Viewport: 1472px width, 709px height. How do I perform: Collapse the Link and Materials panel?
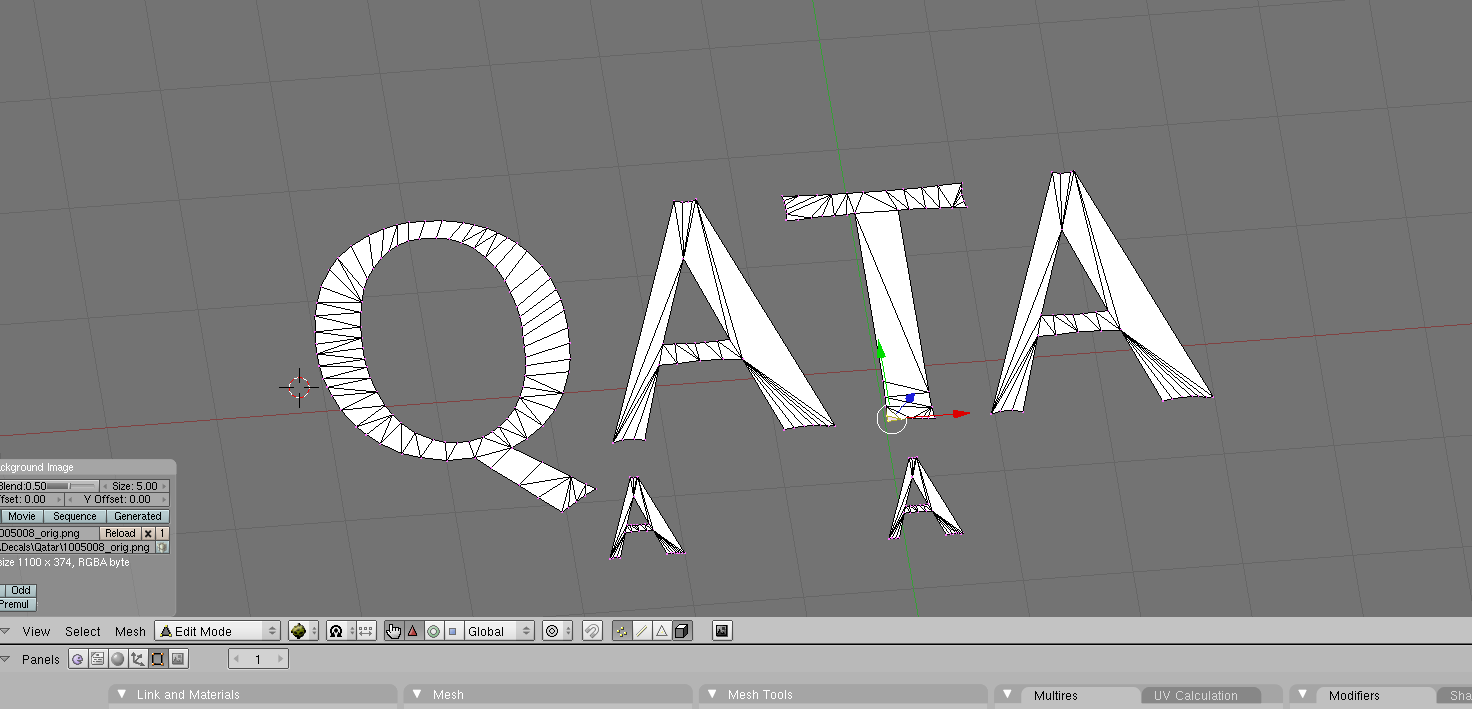click(x=122, y=694)
